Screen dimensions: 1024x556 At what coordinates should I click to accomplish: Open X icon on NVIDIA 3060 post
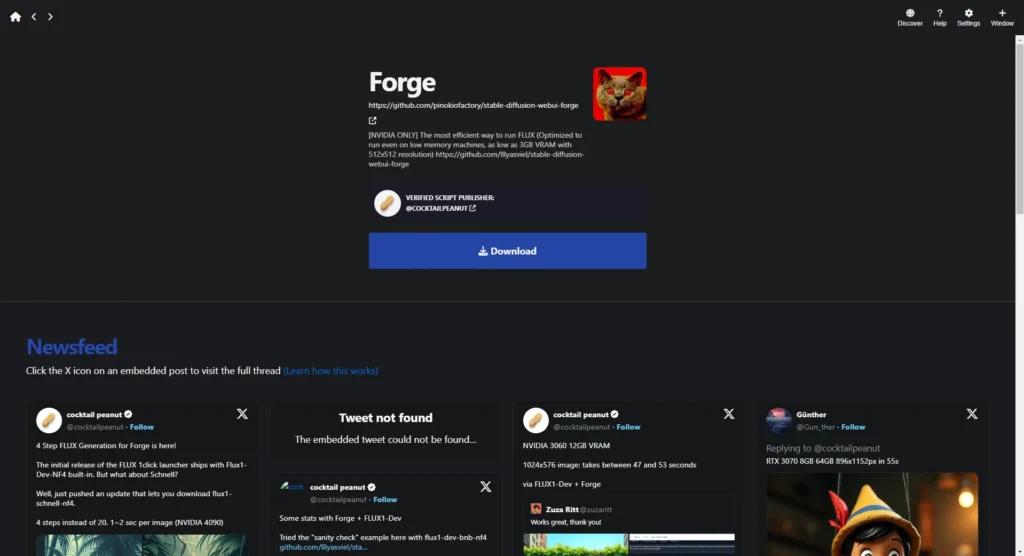click(x=729, y=414)
